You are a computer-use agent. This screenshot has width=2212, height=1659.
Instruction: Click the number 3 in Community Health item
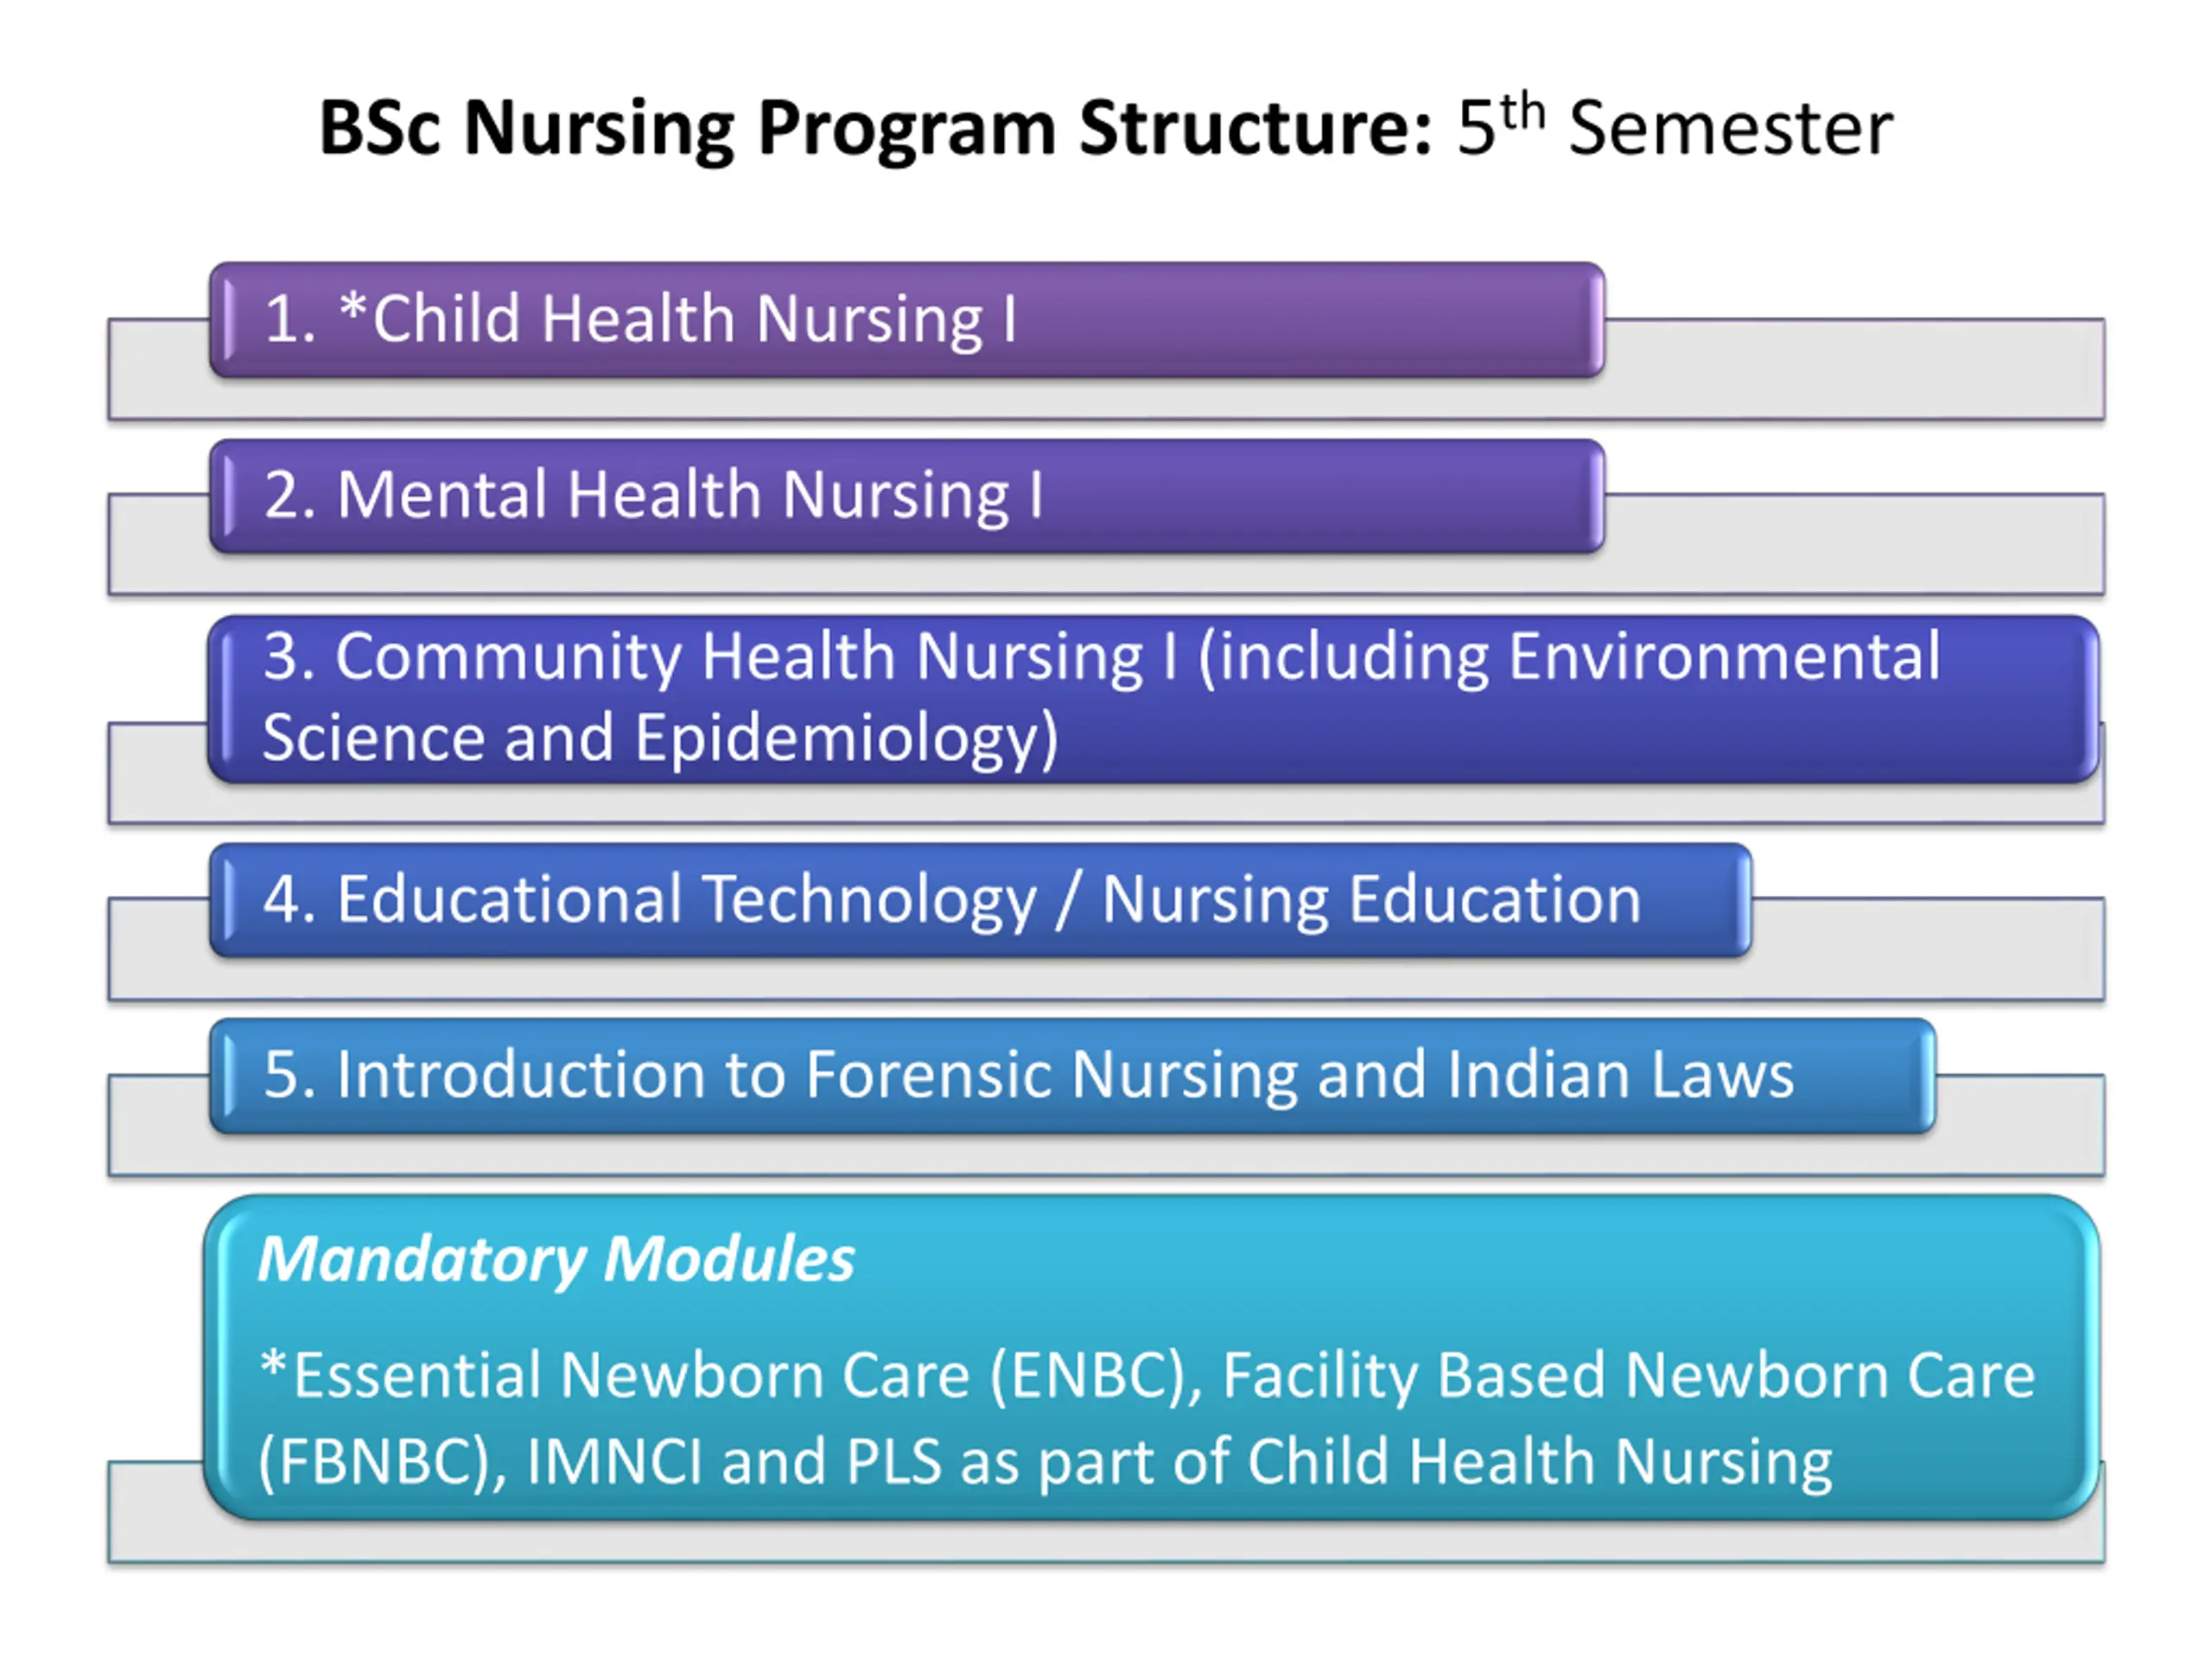[280, 657]
